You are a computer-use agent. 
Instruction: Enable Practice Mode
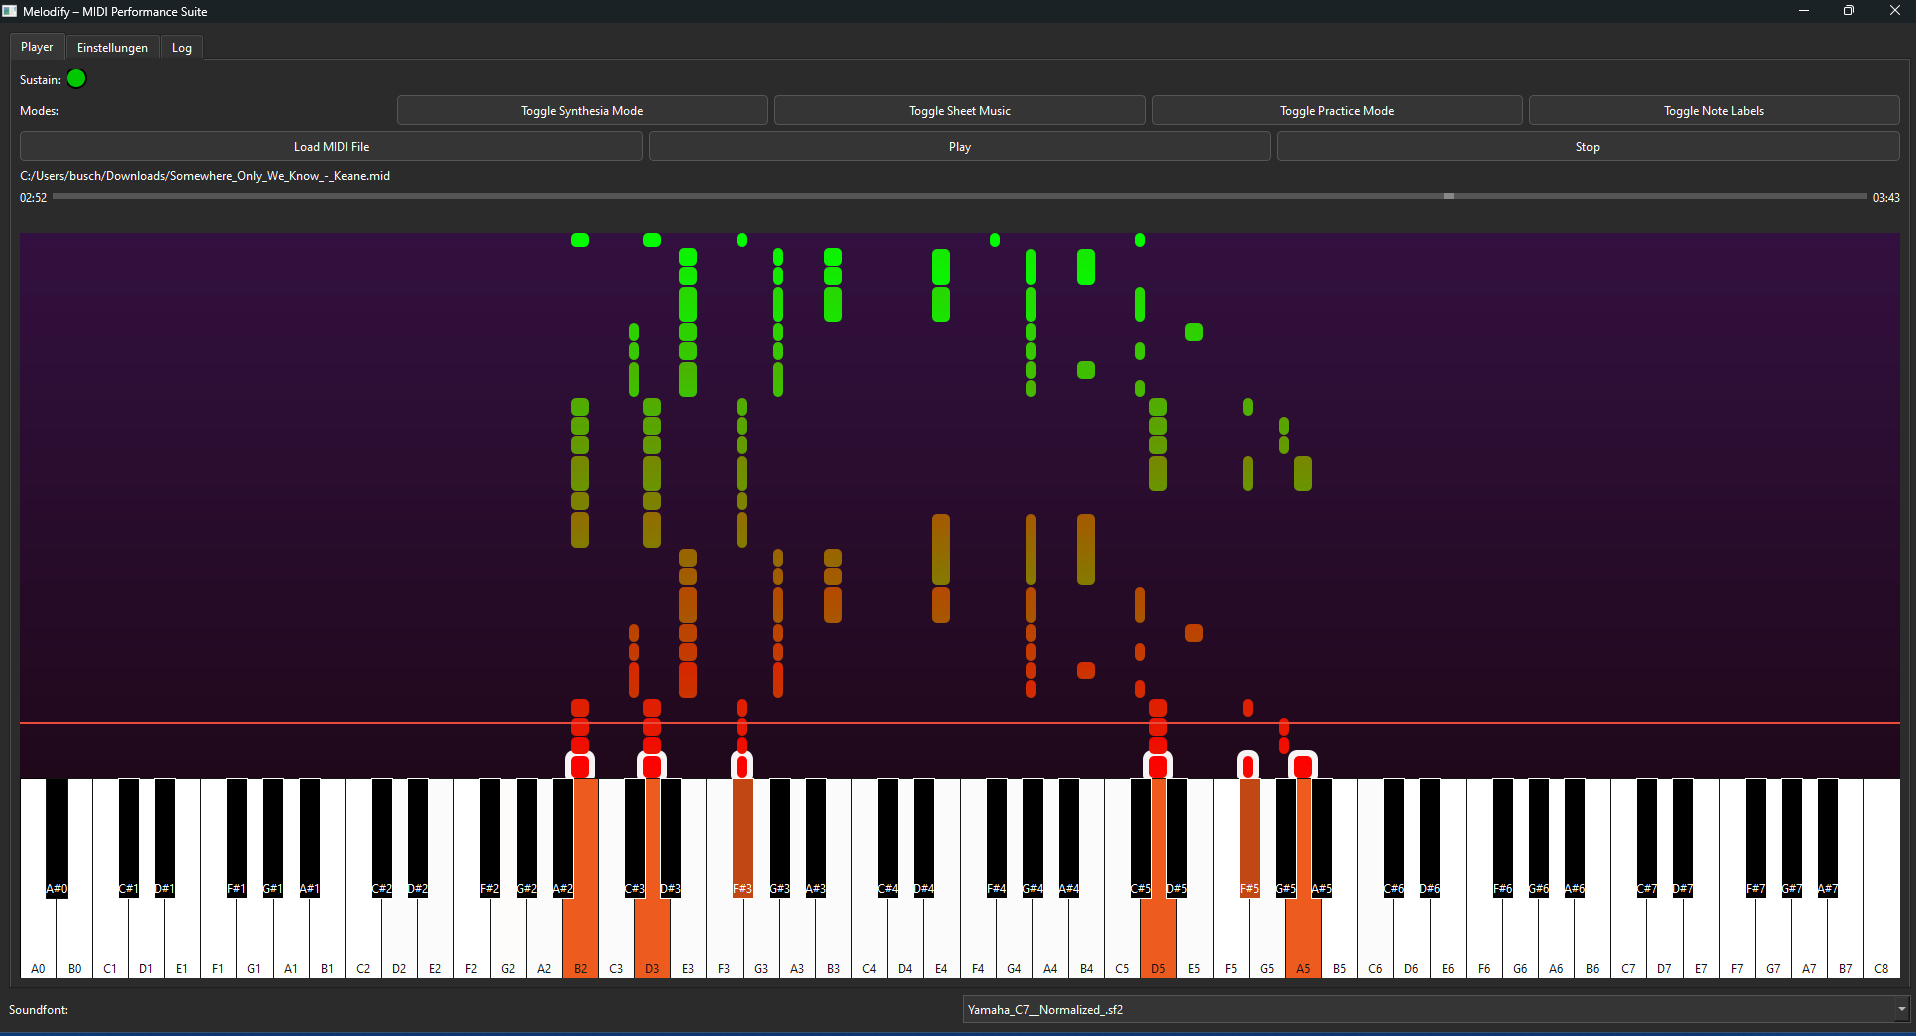[x=1337, y=110]
